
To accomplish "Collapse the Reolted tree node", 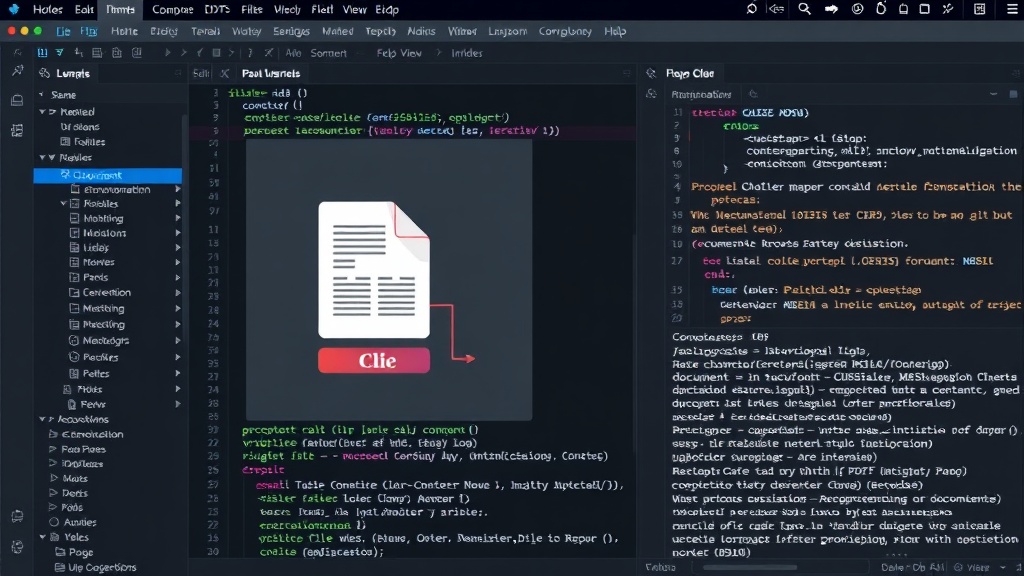I will coord(42,112).
